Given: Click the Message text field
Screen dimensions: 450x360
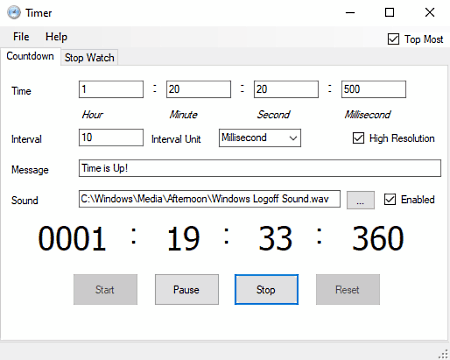Looking at the screenshot, I should click(260, 168).
